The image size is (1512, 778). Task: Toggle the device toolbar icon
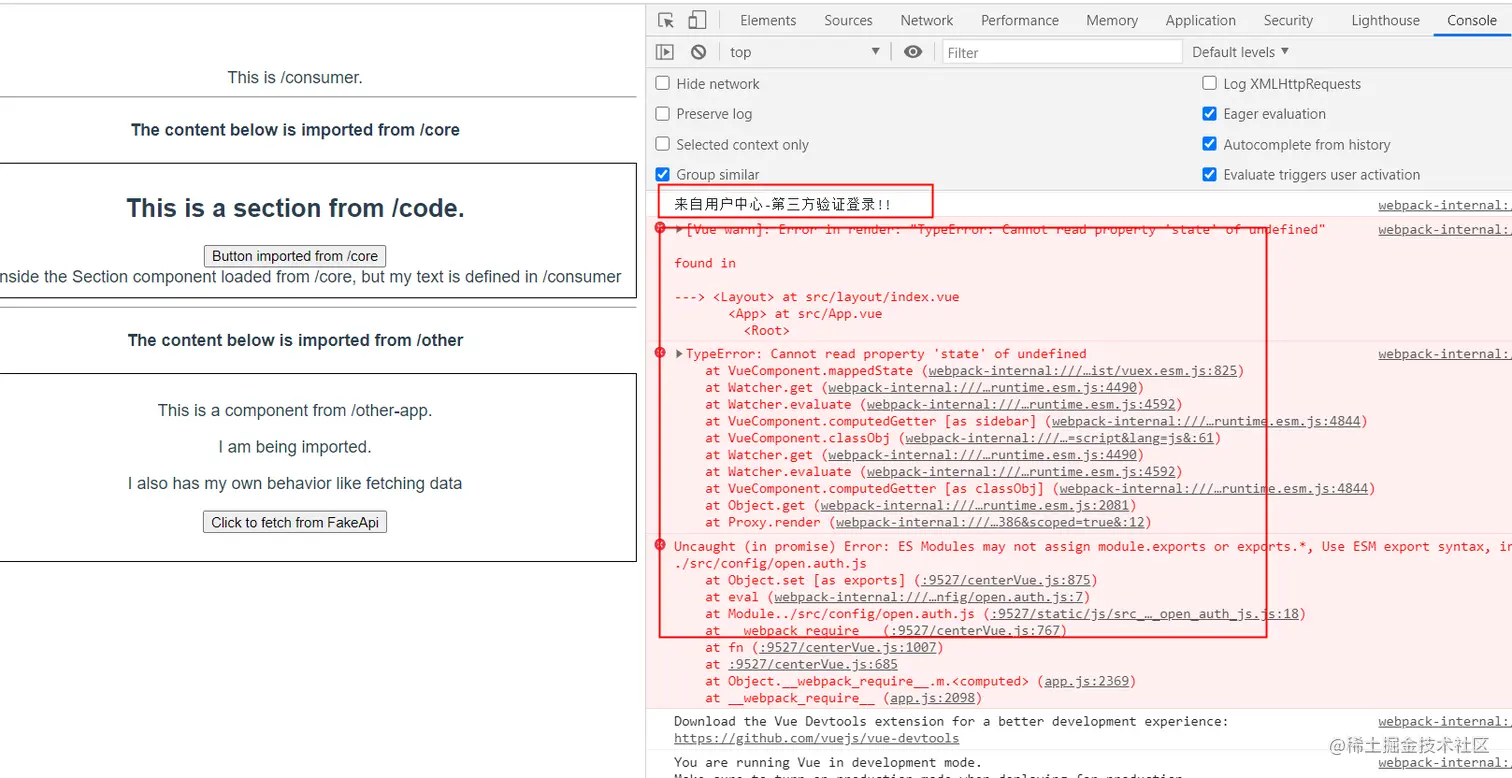pos(697,20)
